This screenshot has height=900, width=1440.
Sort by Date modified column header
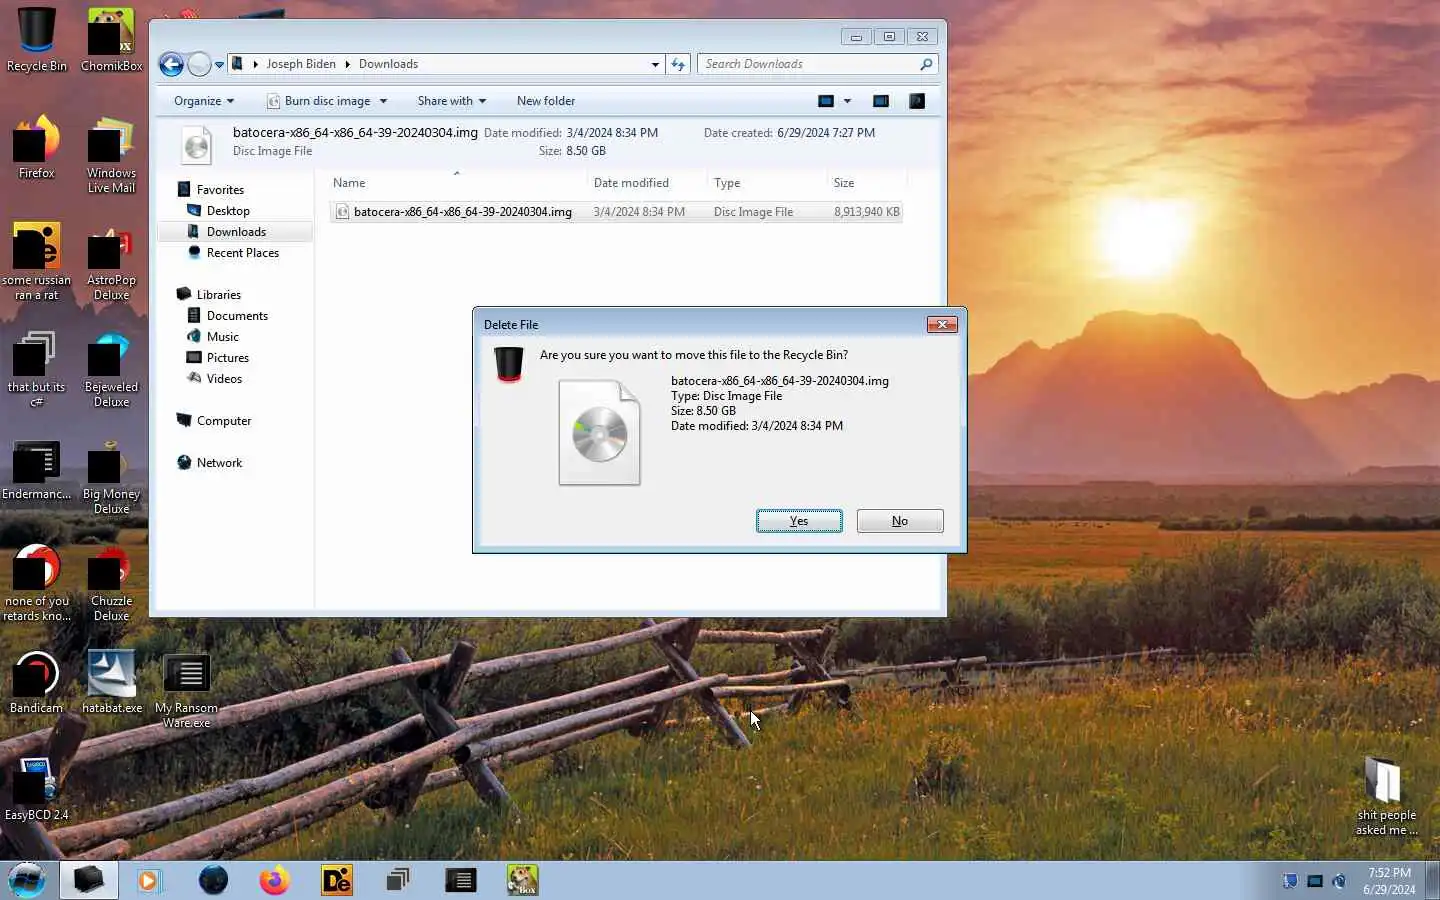click(647, 183)
